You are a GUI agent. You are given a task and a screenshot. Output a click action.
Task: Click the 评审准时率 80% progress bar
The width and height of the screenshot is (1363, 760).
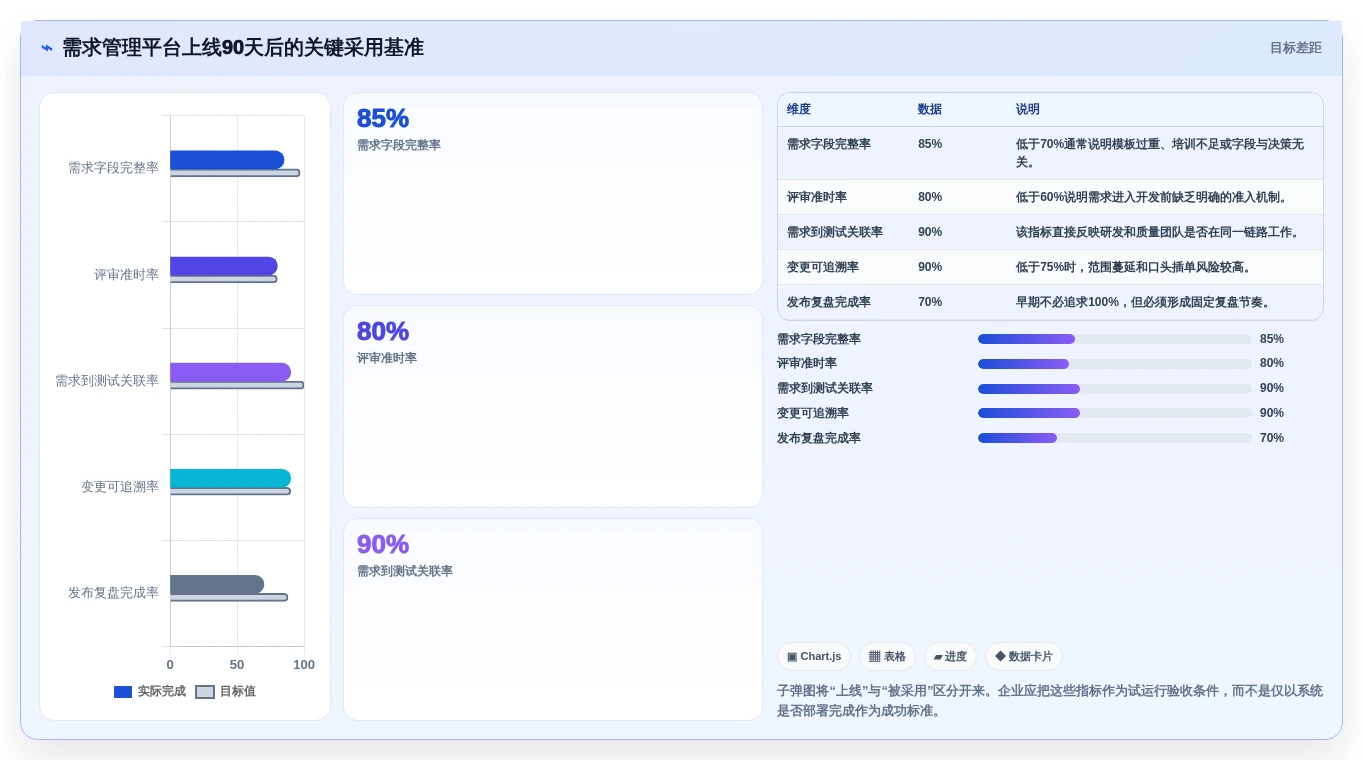[1115, 364]
